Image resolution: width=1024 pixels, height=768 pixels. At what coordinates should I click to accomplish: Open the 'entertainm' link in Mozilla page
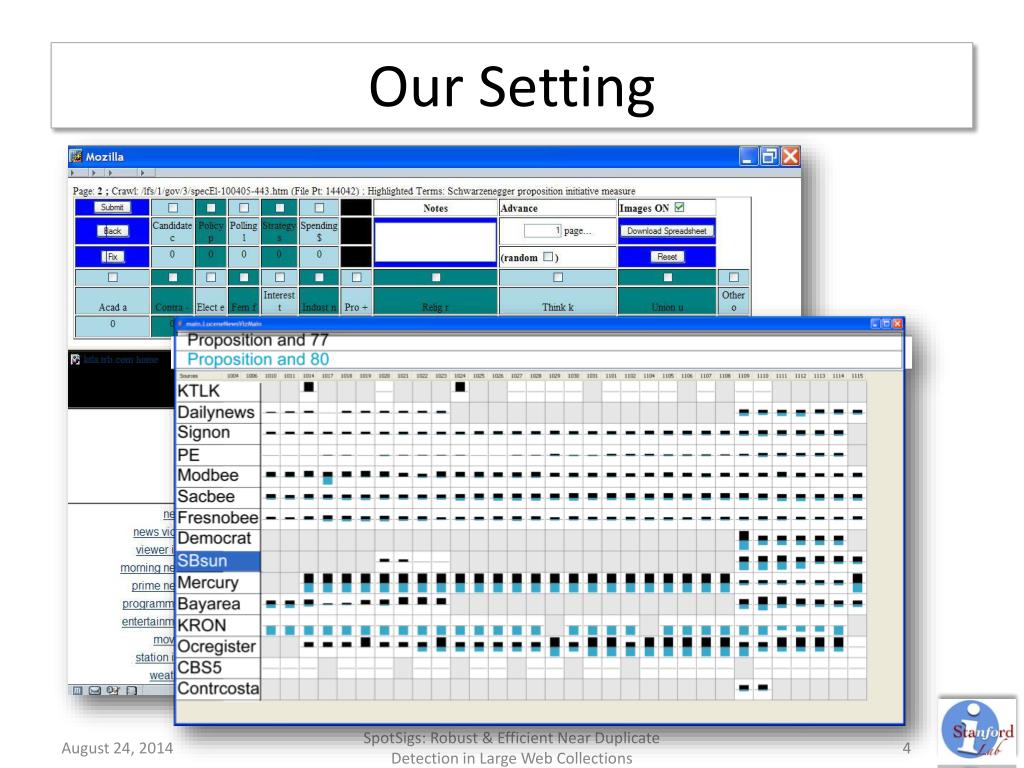[x=148, y=621]
